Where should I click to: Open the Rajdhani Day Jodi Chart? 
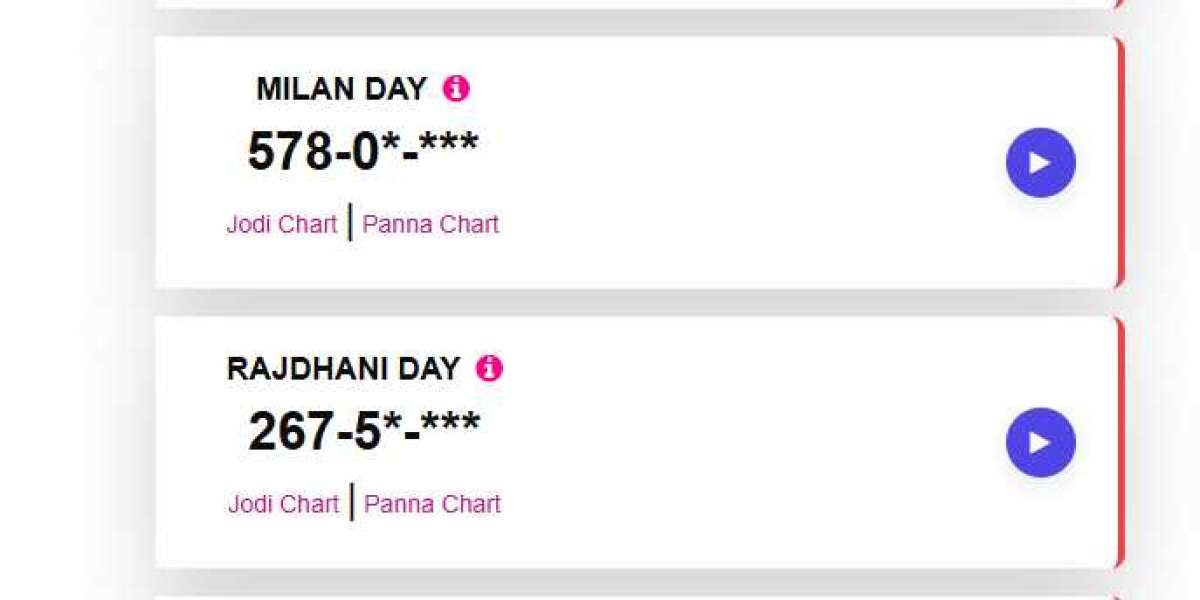tap(283, 504)
